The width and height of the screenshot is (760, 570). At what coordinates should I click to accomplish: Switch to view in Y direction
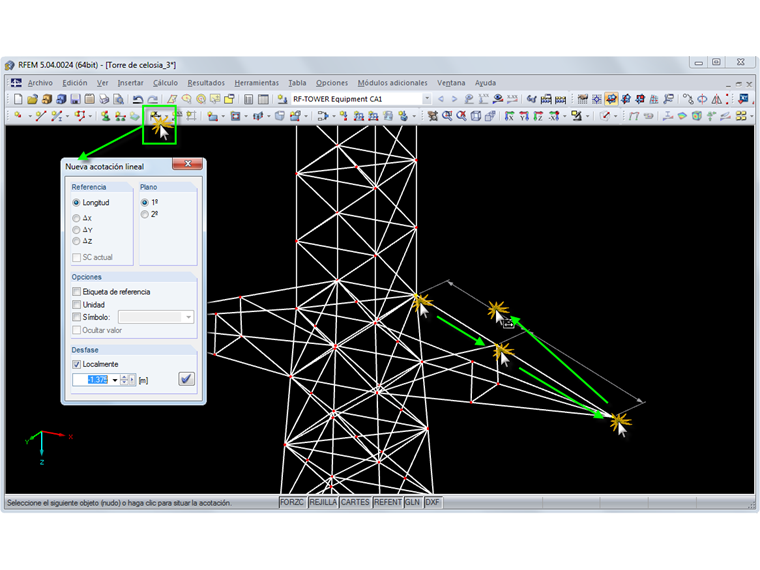[524, 116]
